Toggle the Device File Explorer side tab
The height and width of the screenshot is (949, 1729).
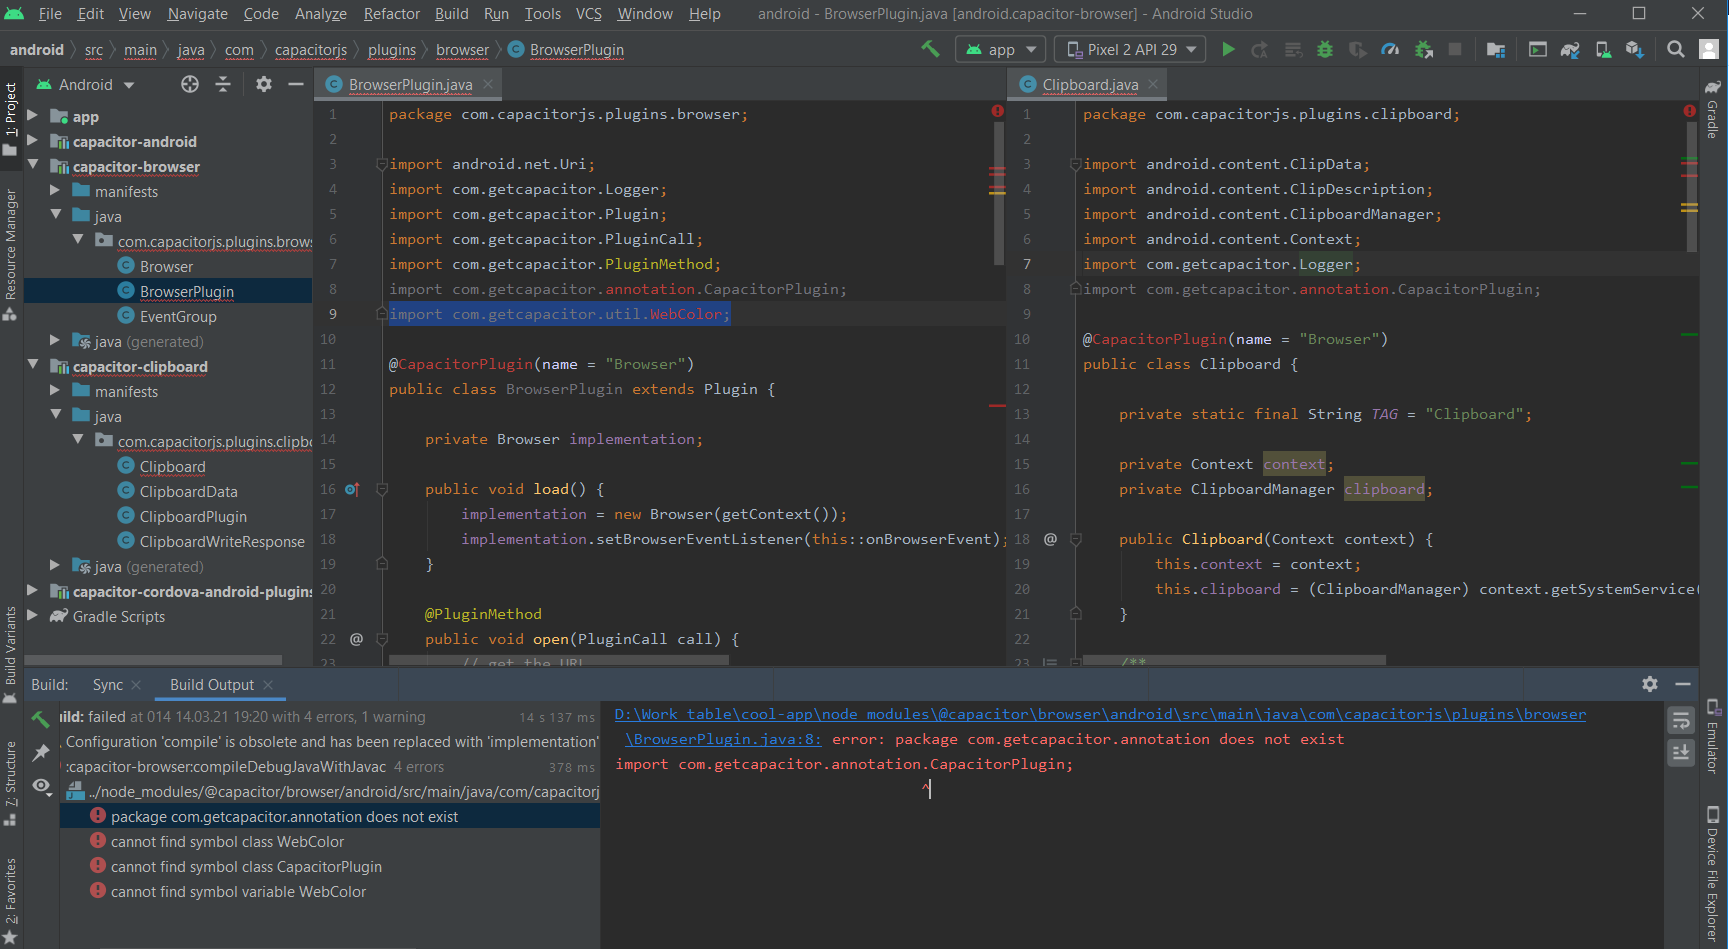click(x=1712, y=874)
